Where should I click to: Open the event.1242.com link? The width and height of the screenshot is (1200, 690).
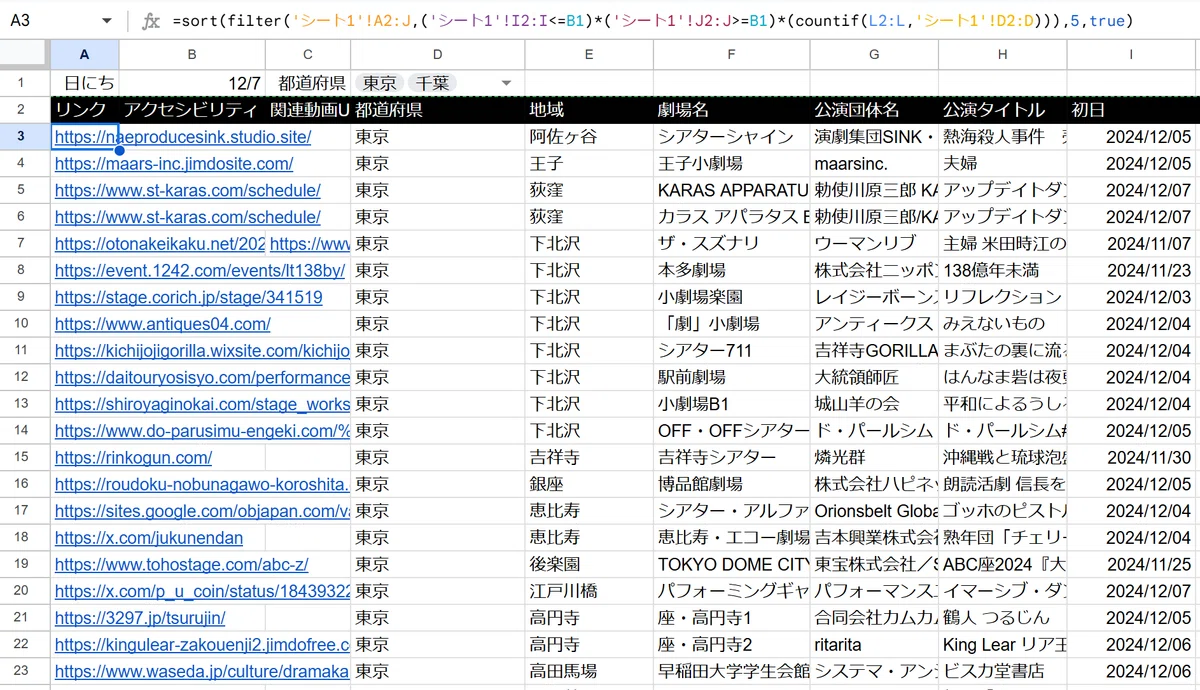(x=200, y=270)
